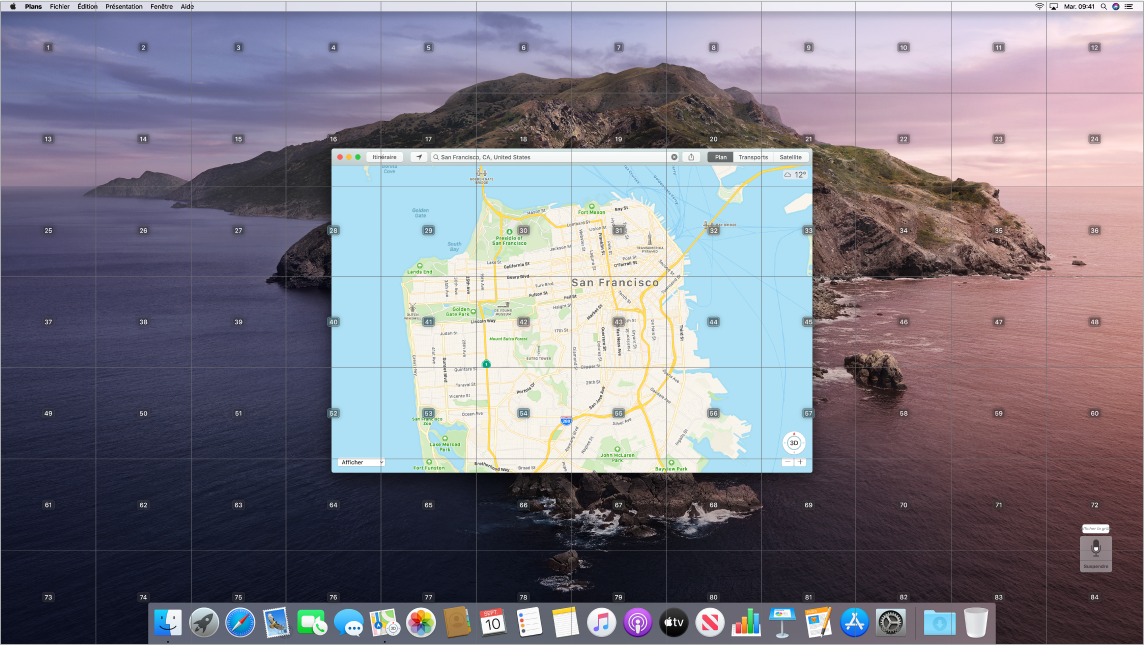This screenshot has height=646, width=1144.
Task: Open Apple TV from the Dock
Action: coord(672,623)
